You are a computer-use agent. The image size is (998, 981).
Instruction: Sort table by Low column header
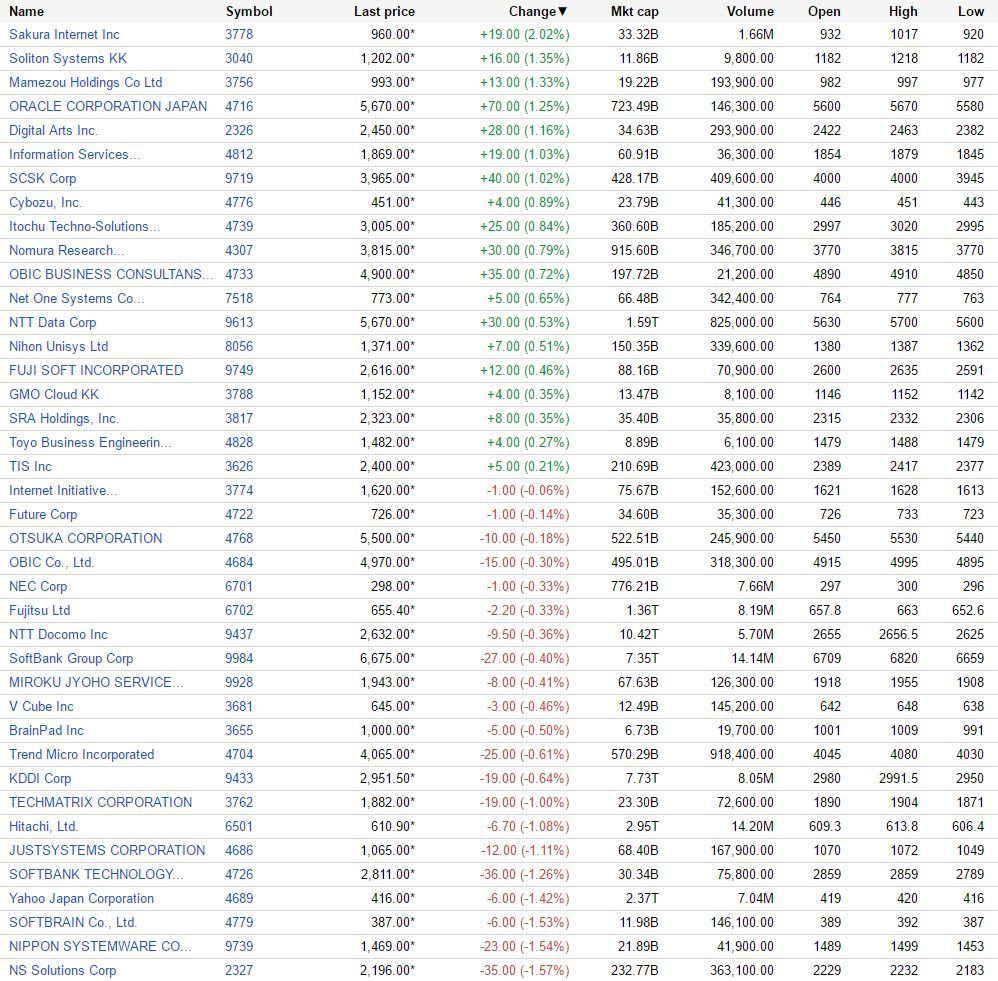point(971,11)
